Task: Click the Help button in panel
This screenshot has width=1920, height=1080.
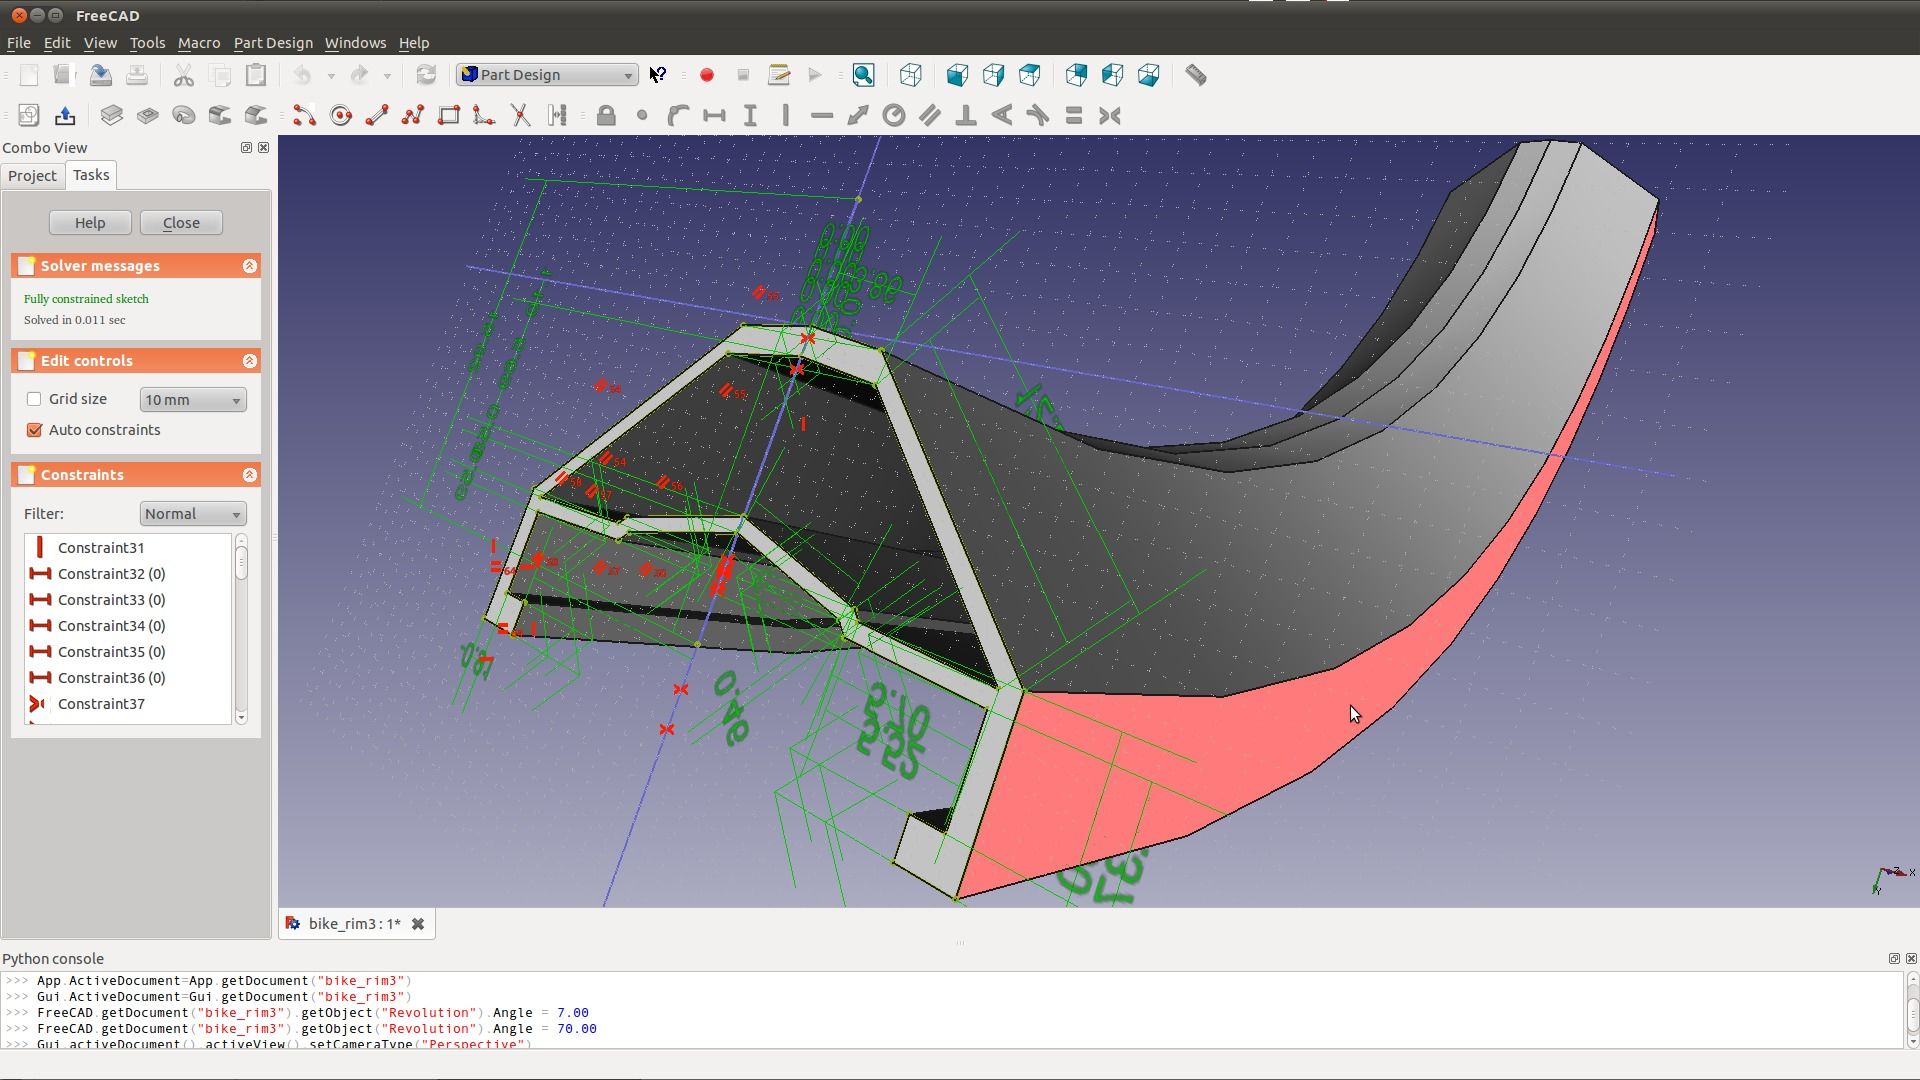Action: pyautogui.click(x=88, y=222)
